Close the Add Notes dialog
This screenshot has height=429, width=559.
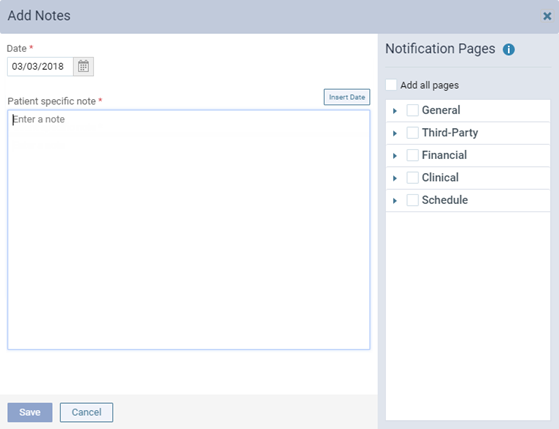click(x=547, y=16)
